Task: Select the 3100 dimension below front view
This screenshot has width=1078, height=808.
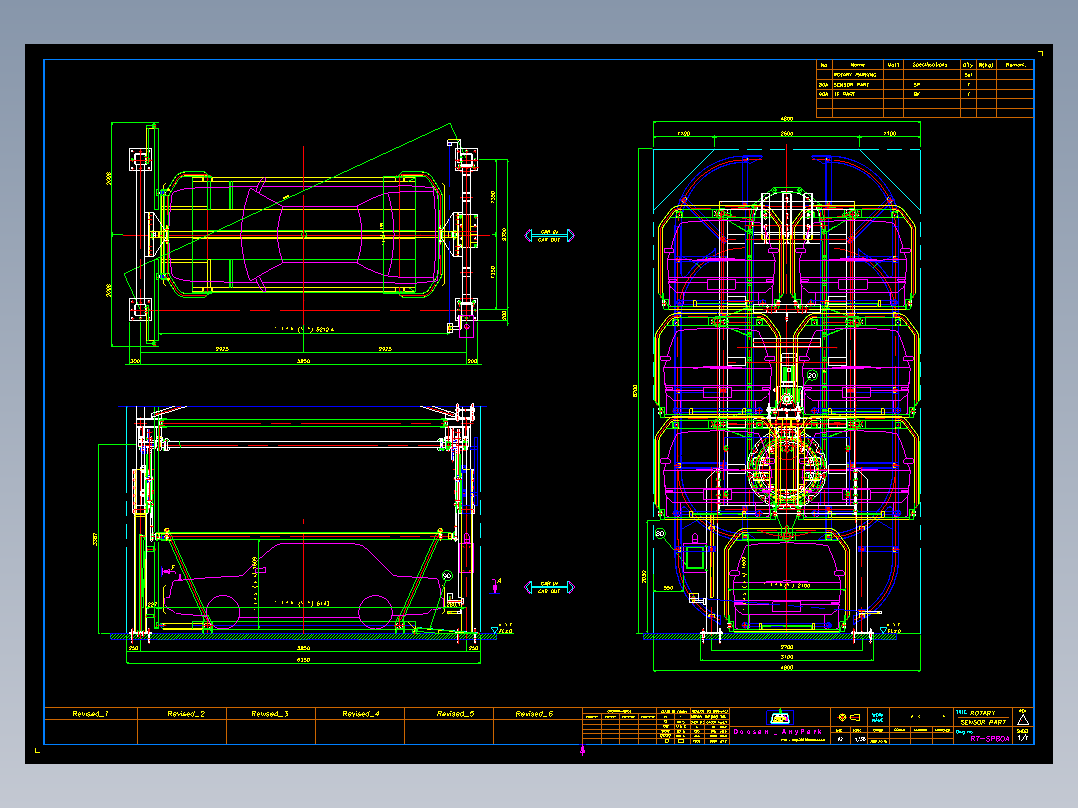Action: [786, 657]
